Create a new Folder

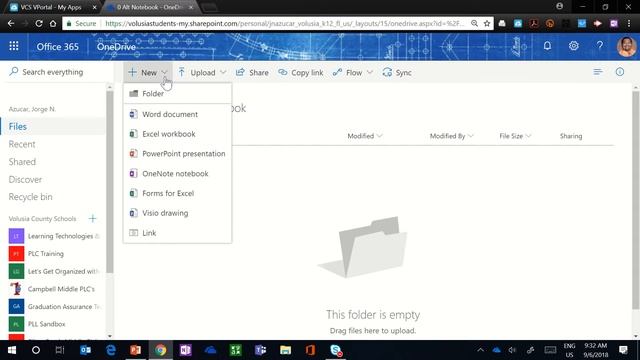(x=178, y=93)
